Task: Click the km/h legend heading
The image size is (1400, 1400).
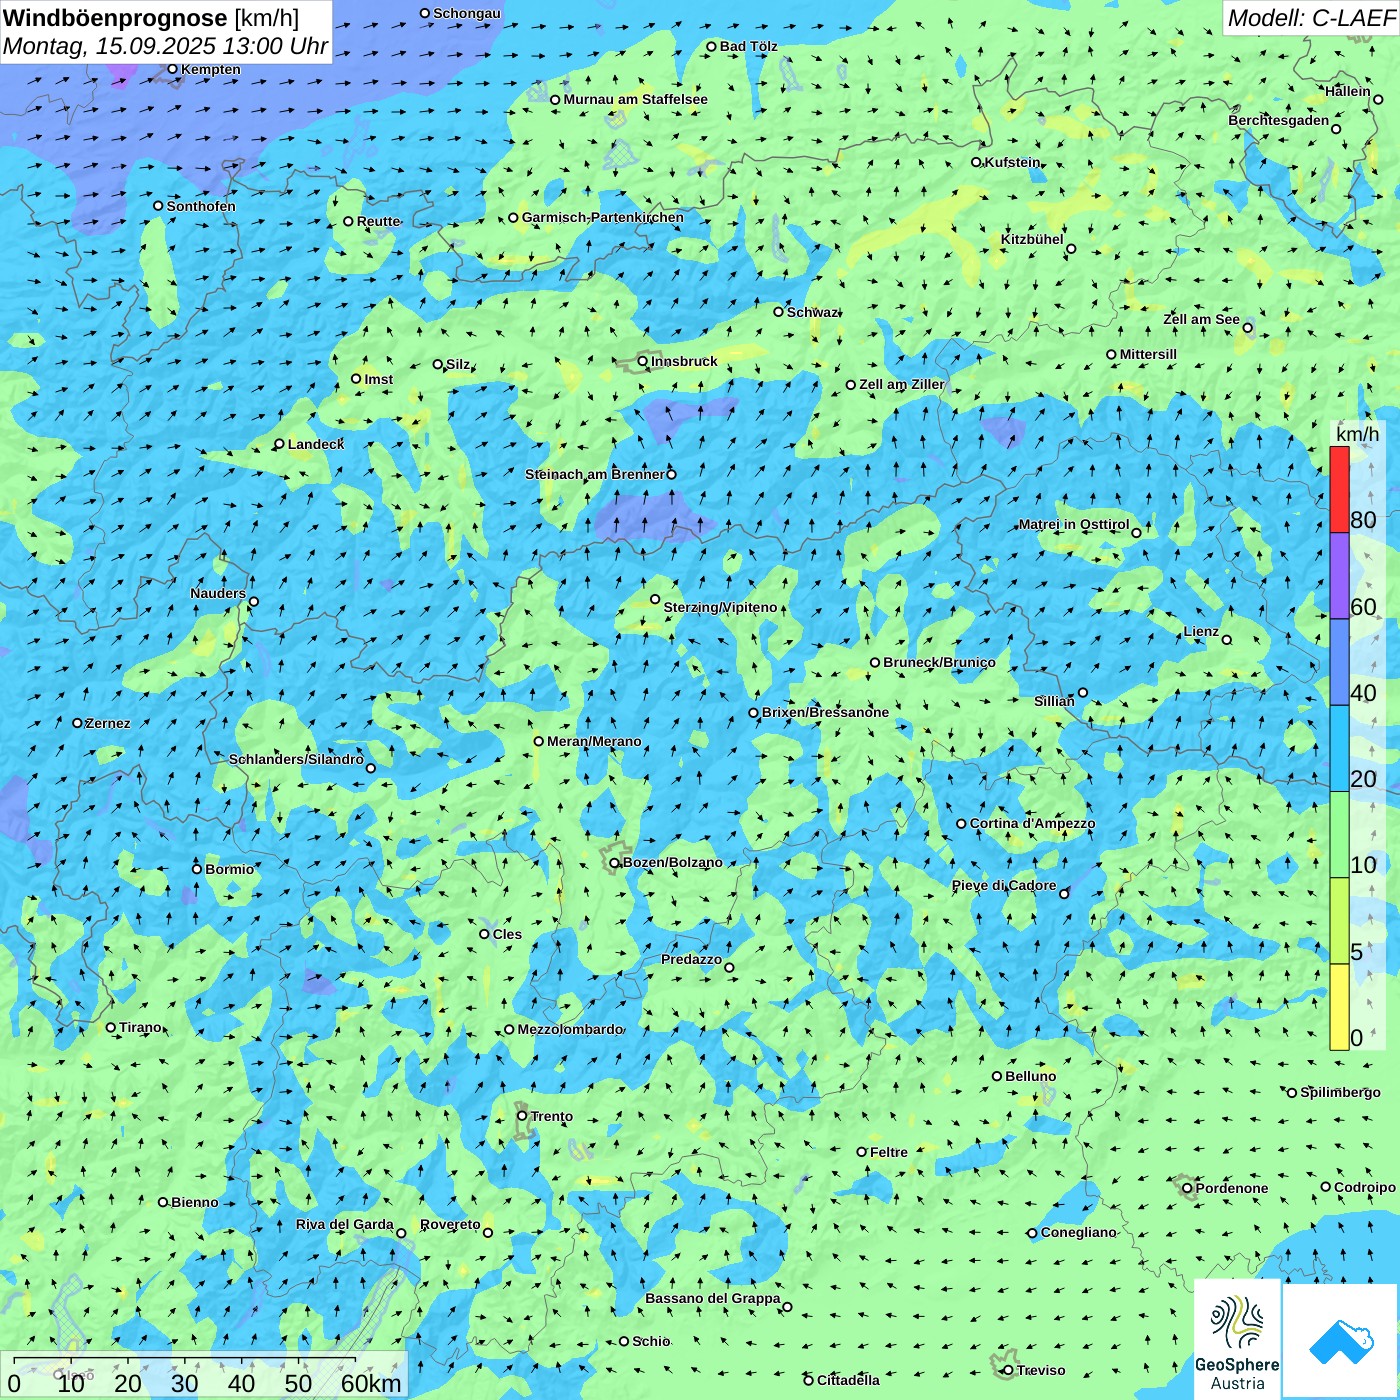Action: pyautogui.click(x=1357, y=434)
